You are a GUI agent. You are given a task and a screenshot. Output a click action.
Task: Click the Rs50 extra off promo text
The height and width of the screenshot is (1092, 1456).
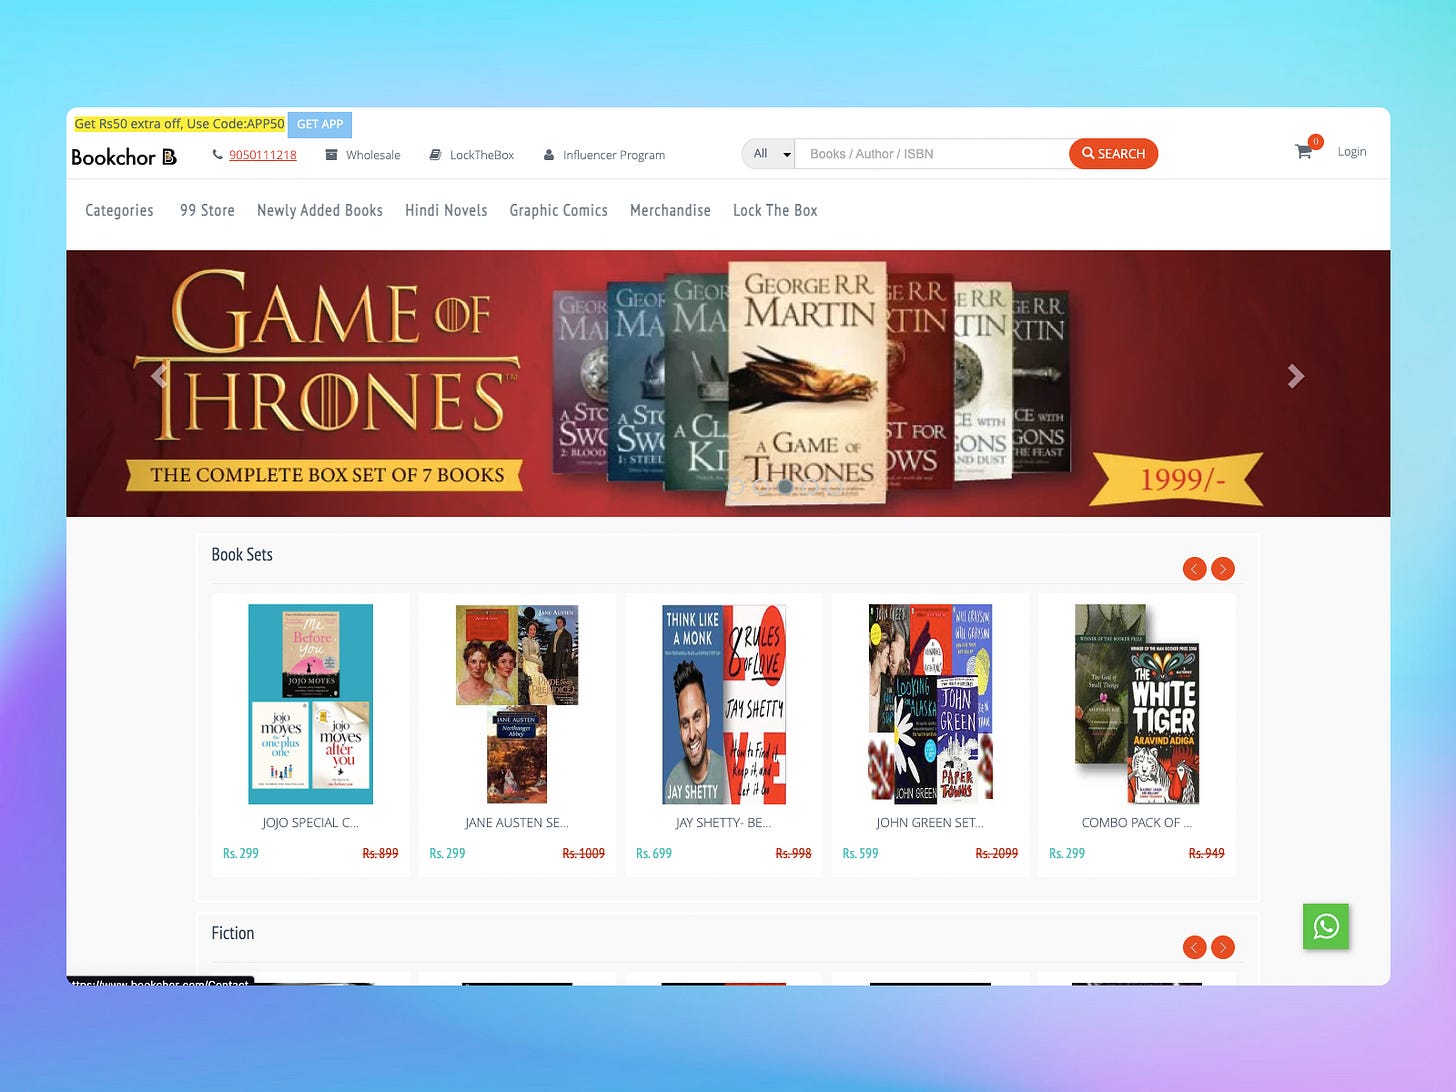pyautogui.click(x=180, y=124)
